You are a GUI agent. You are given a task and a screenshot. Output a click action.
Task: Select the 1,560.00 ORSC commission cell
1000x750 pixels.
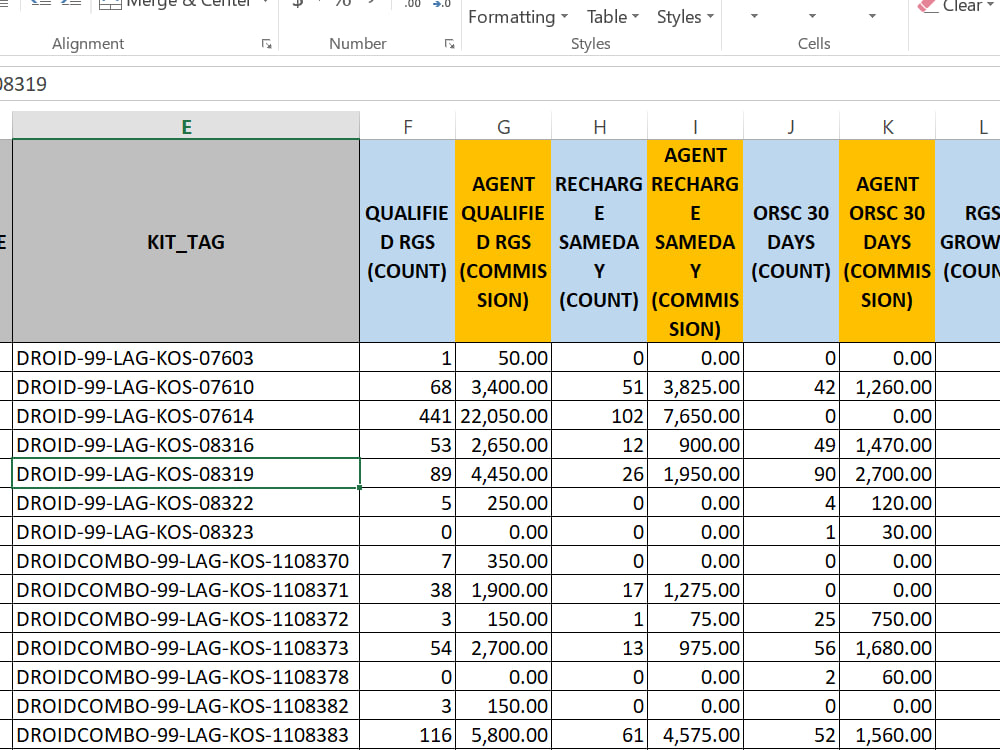pyautogui.click(x=887, y=735)
